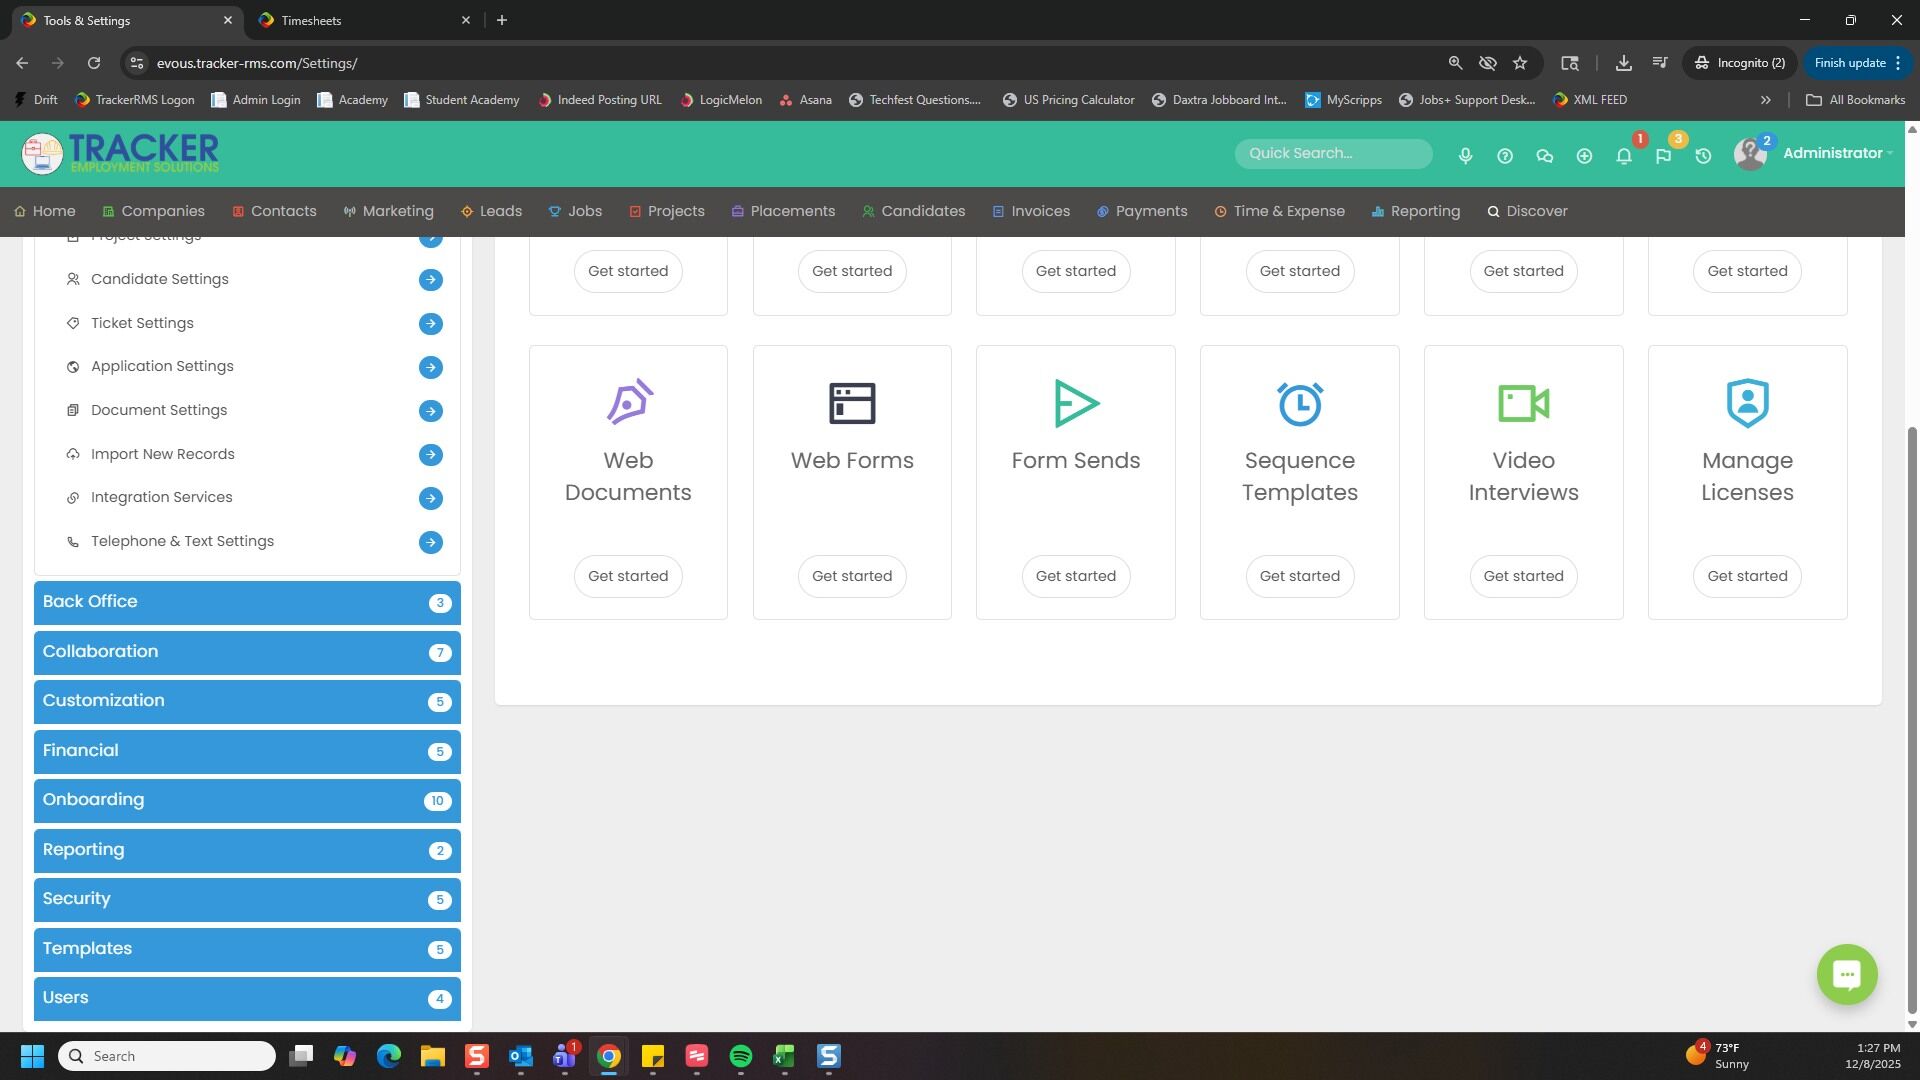Viewport: 1920px width, 1080px height.
Task: Open notifications bell icon
Action: pos(1624,156)
